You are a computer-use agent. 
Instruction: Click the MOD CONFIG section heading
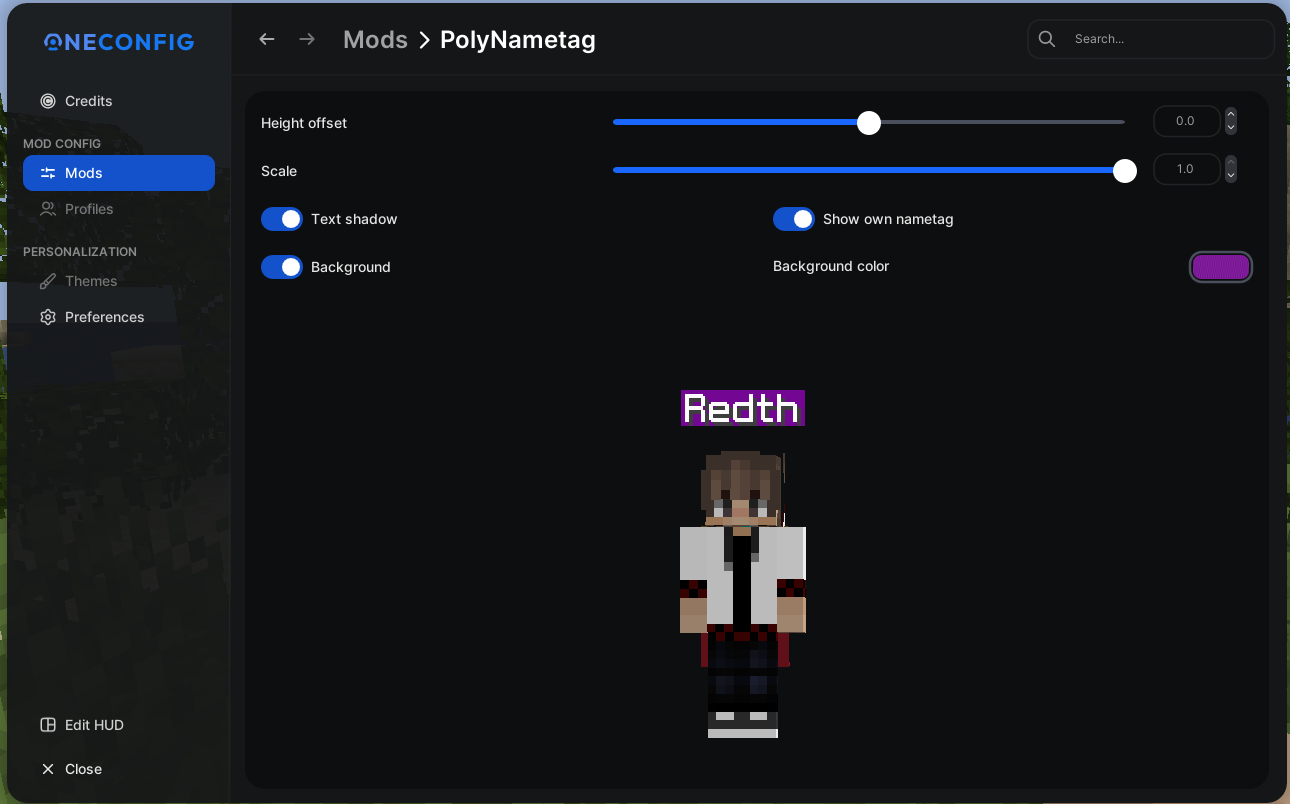[62, 144]
